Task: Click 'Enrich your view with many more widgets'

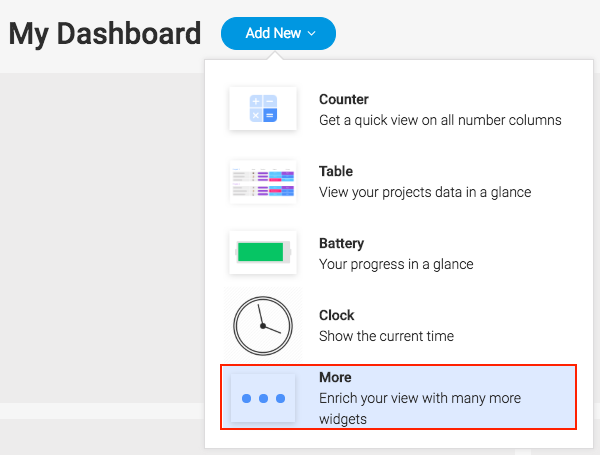Action: coord(420,409)
